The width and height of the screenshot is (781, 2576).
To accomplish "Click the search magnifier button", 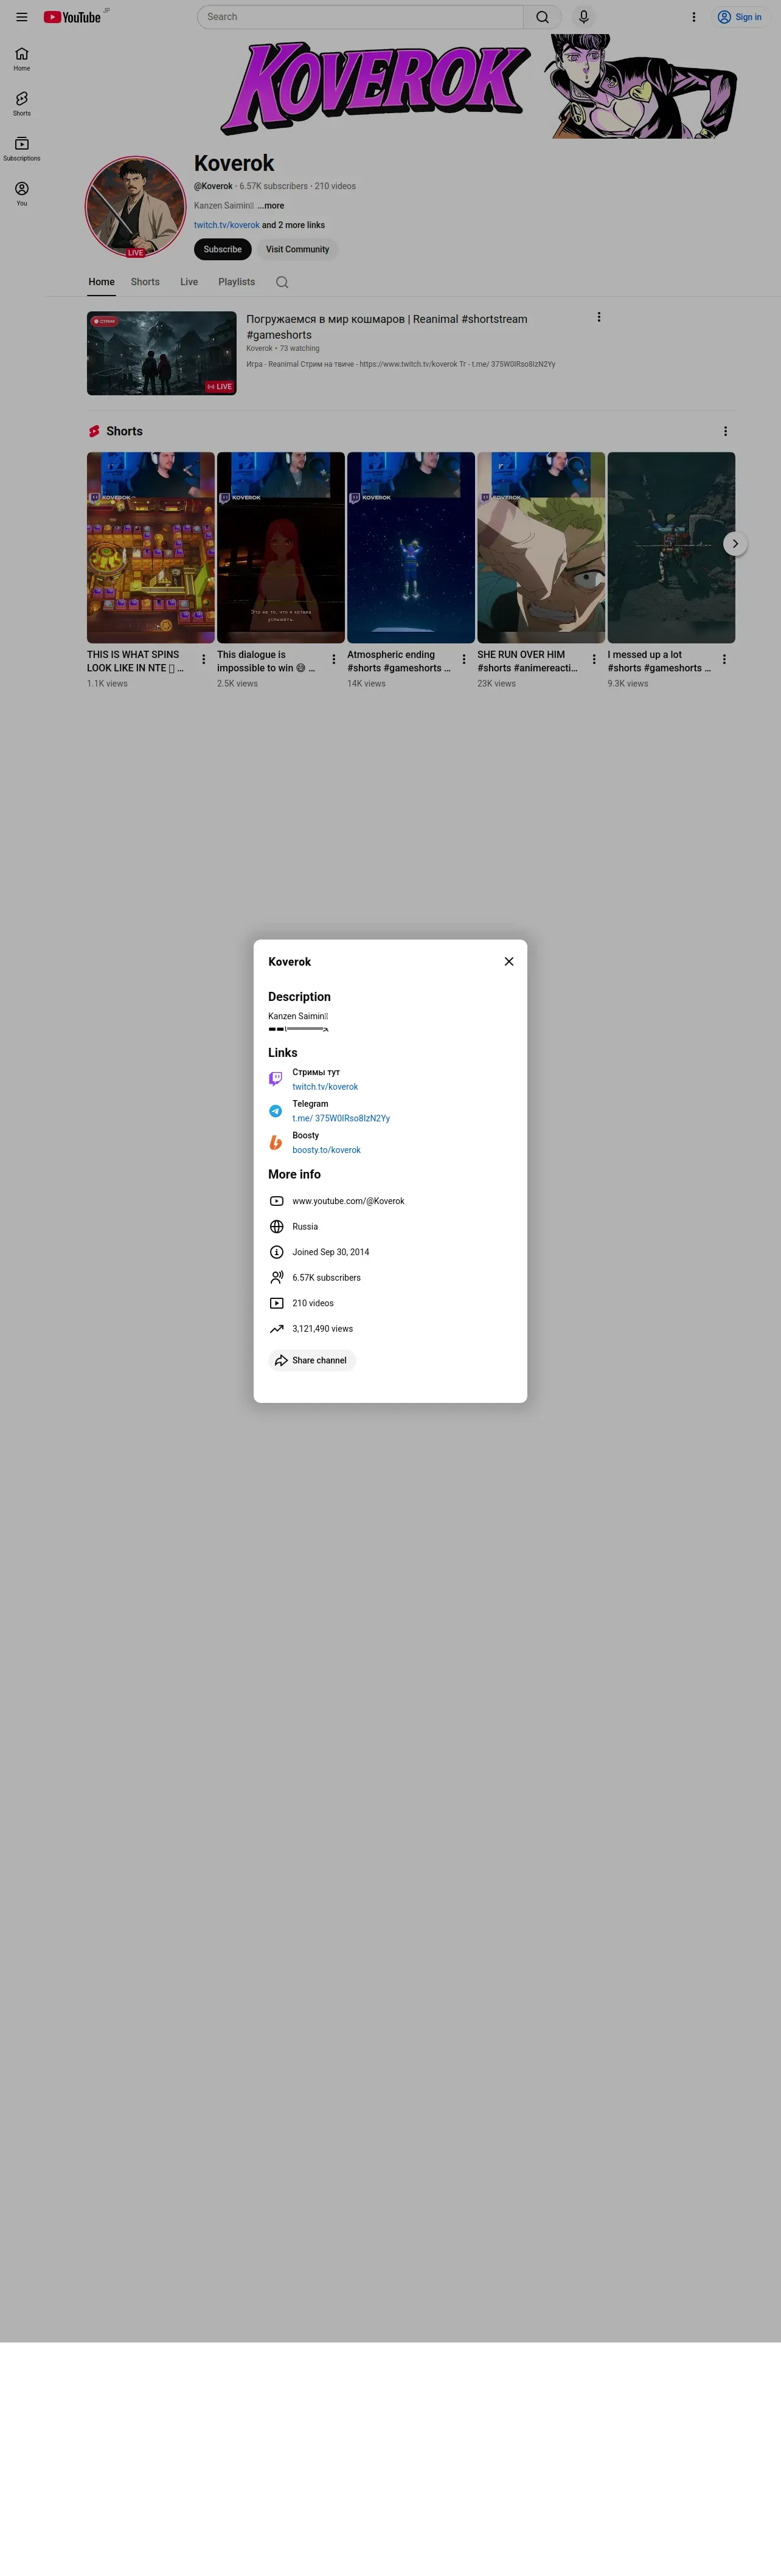I will tap(542, 17).
